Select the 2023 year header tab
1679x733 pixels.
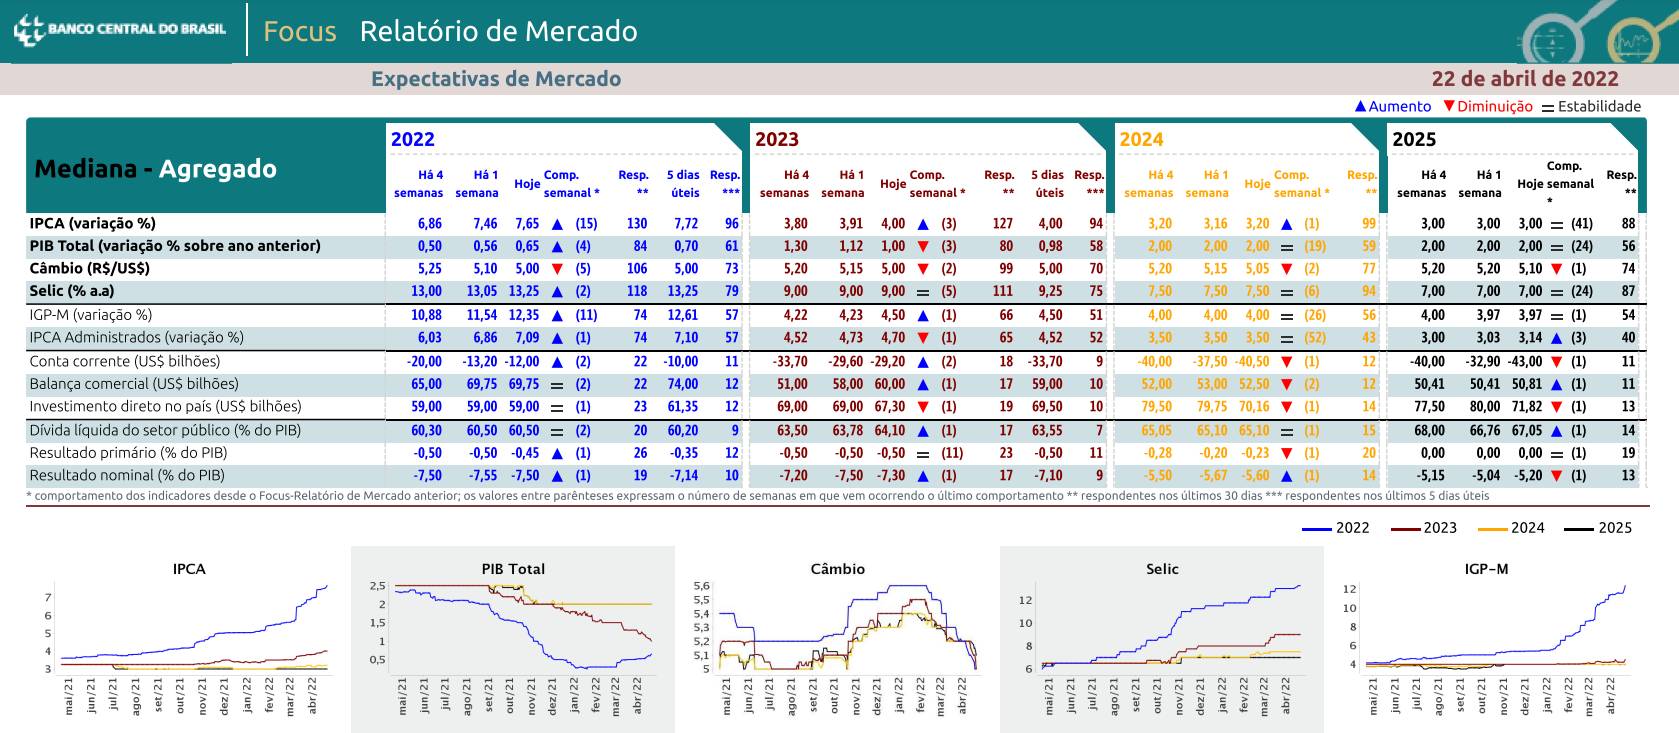tap(777, 139)
